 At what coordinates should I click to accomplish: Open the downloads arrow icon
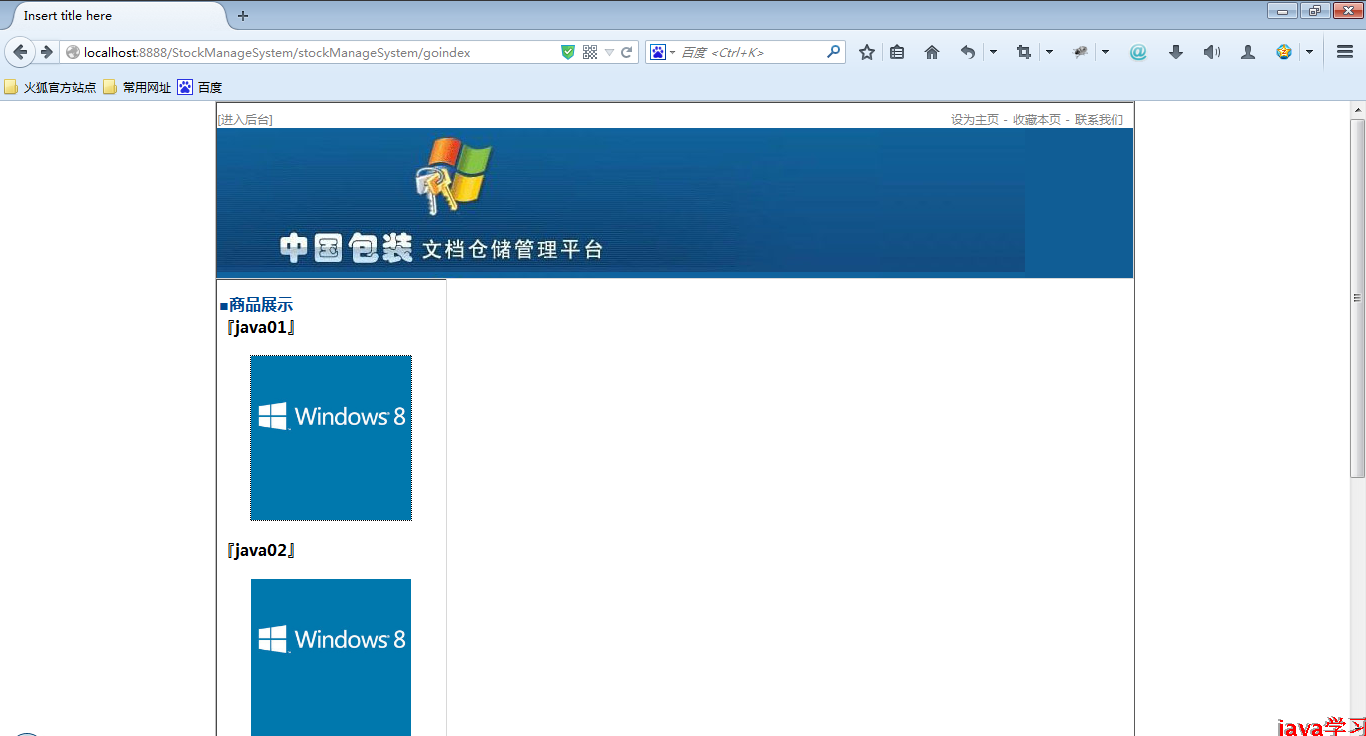point(1176,52)
